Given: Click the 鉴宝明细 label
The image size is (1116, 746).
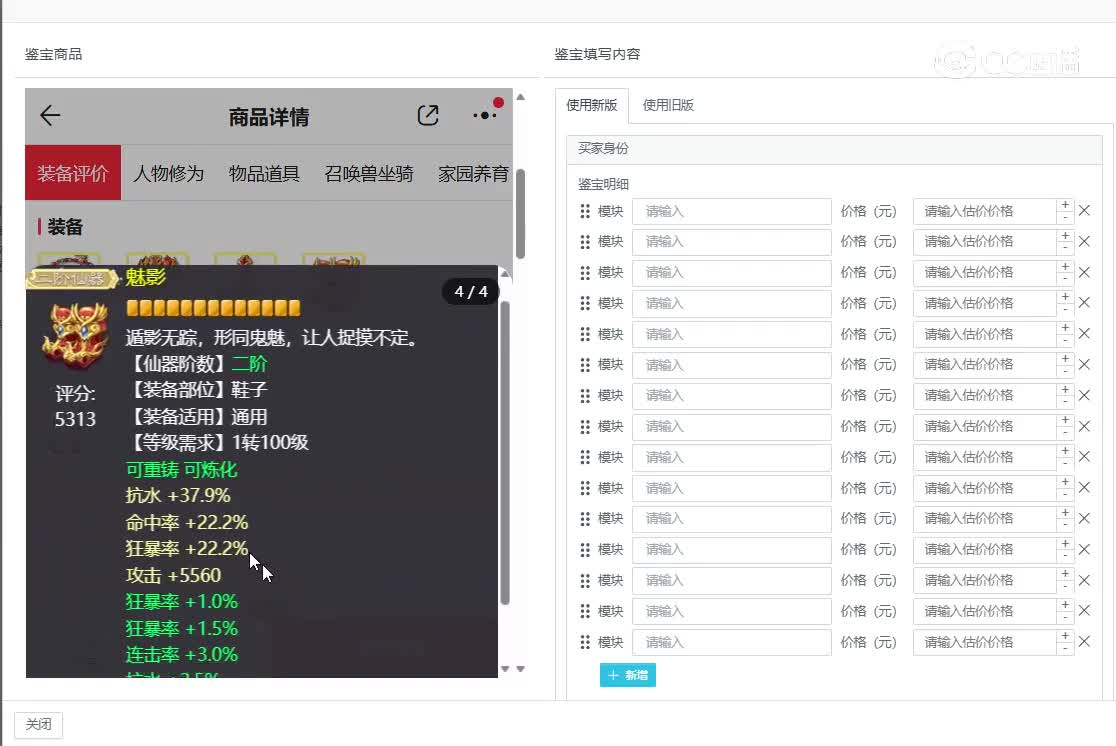Looking at the screenshot, I should point(603,184).
